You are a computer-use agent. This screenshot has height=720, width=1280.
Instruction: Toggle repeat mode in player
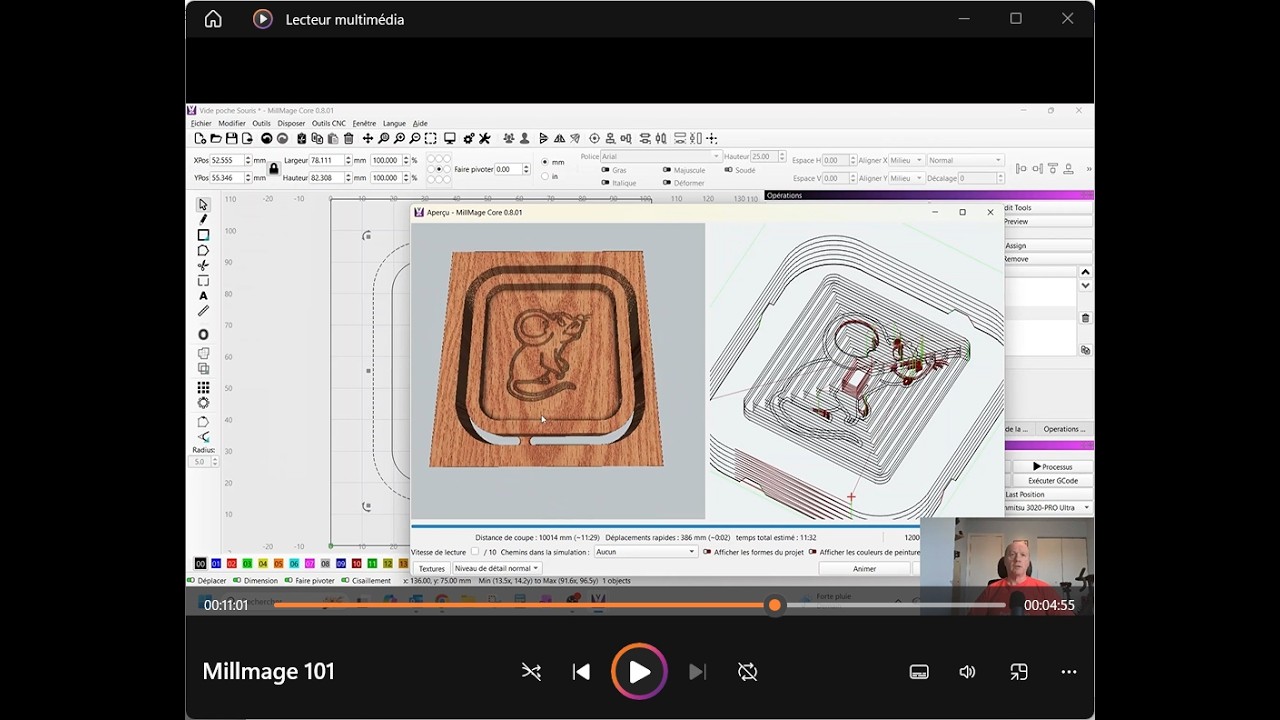pos(747,672)
